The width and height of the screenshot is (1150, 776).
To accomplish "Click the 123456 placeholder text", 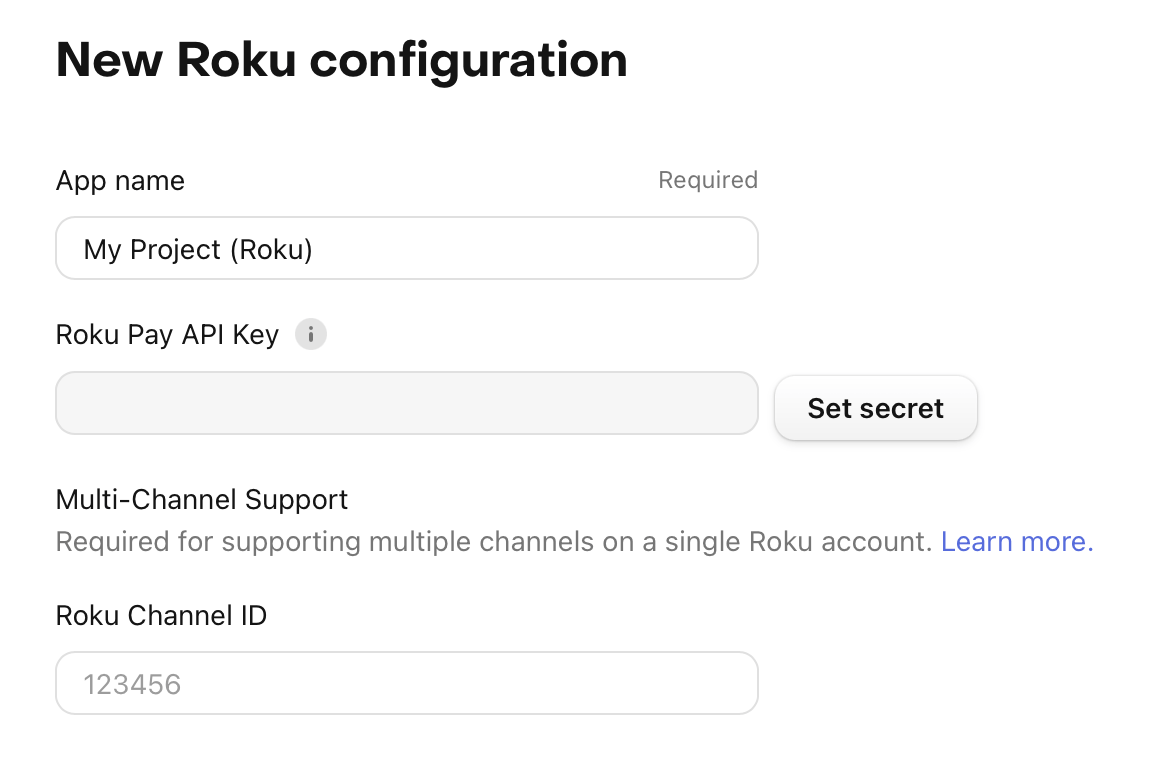I will pyautogui.click(x=132, y=685).
